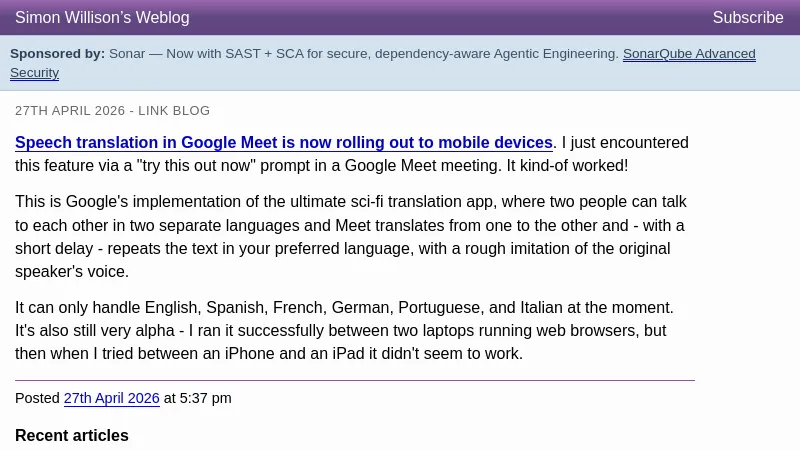Click the '5:37 pm' time text
This screenshot has height=450, width=800.
point(205,398)
